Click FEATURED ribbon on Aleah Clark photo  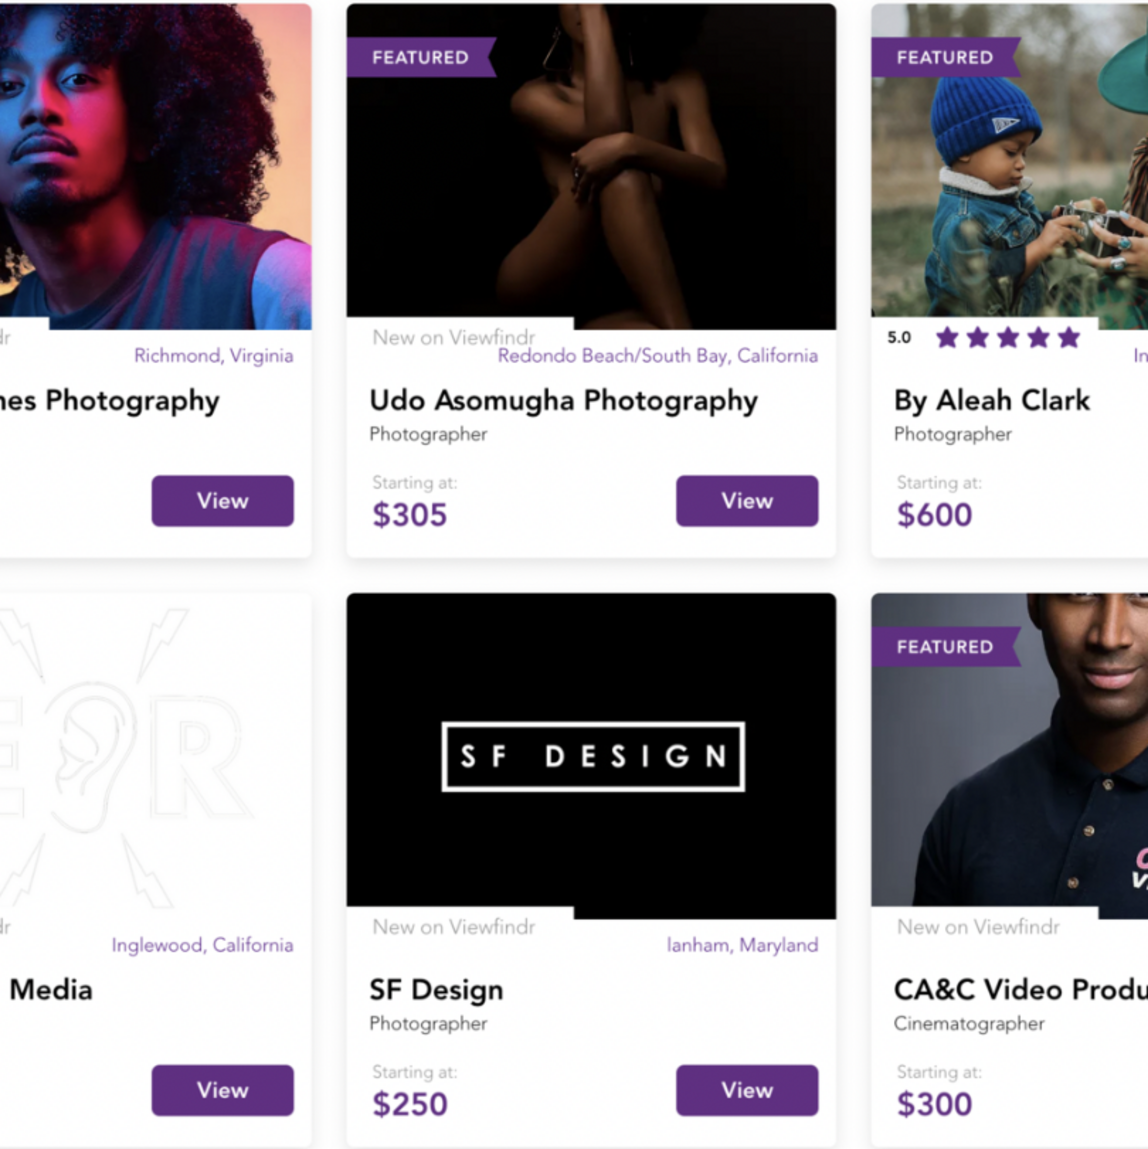pyautogui.click(x=944, y=57)
